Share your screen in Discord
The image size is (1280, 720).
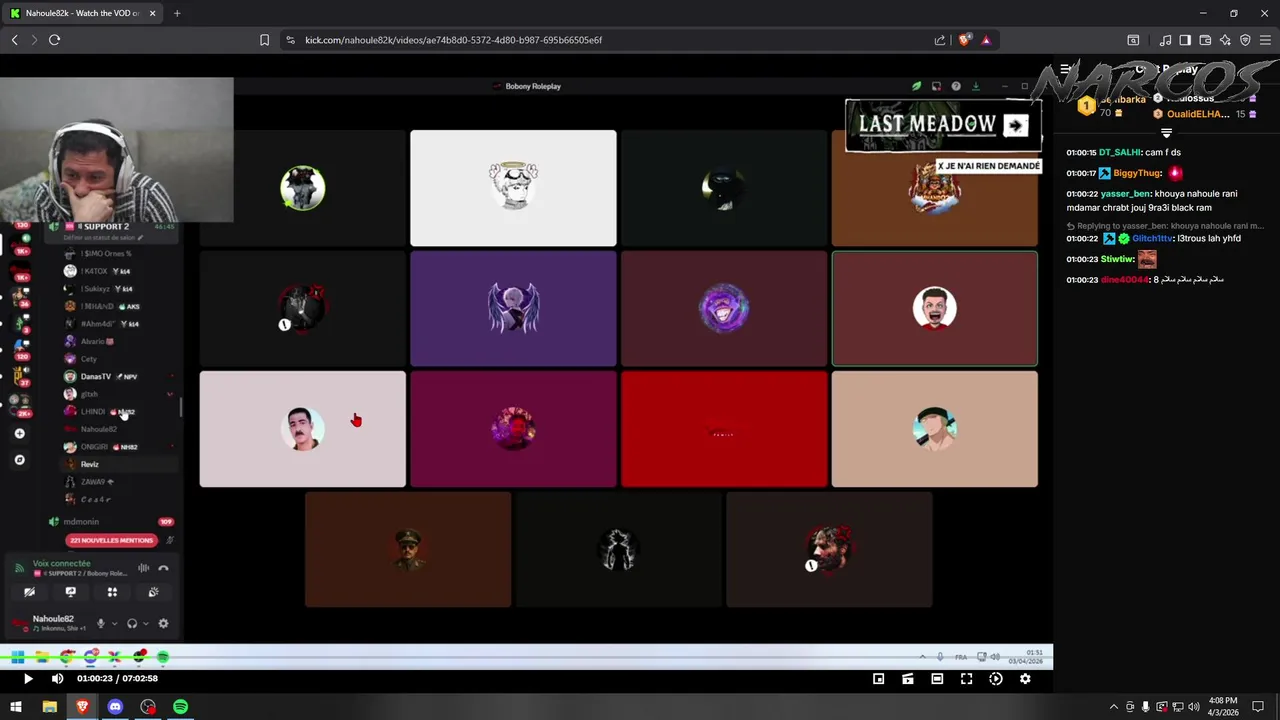(x=70, y=592)
